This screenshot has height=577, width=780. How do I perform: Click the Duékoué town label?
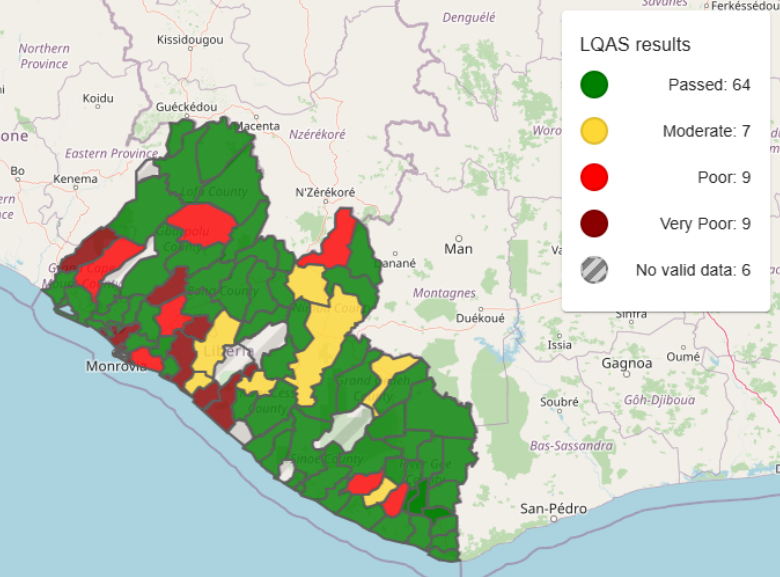click(x=479, y=319)
